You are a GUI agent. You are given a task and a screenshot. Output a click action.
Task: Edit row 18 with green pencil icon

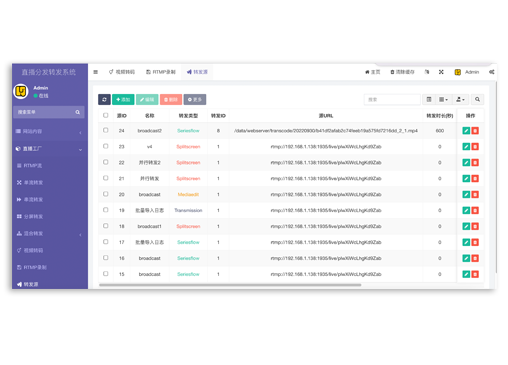466,226
